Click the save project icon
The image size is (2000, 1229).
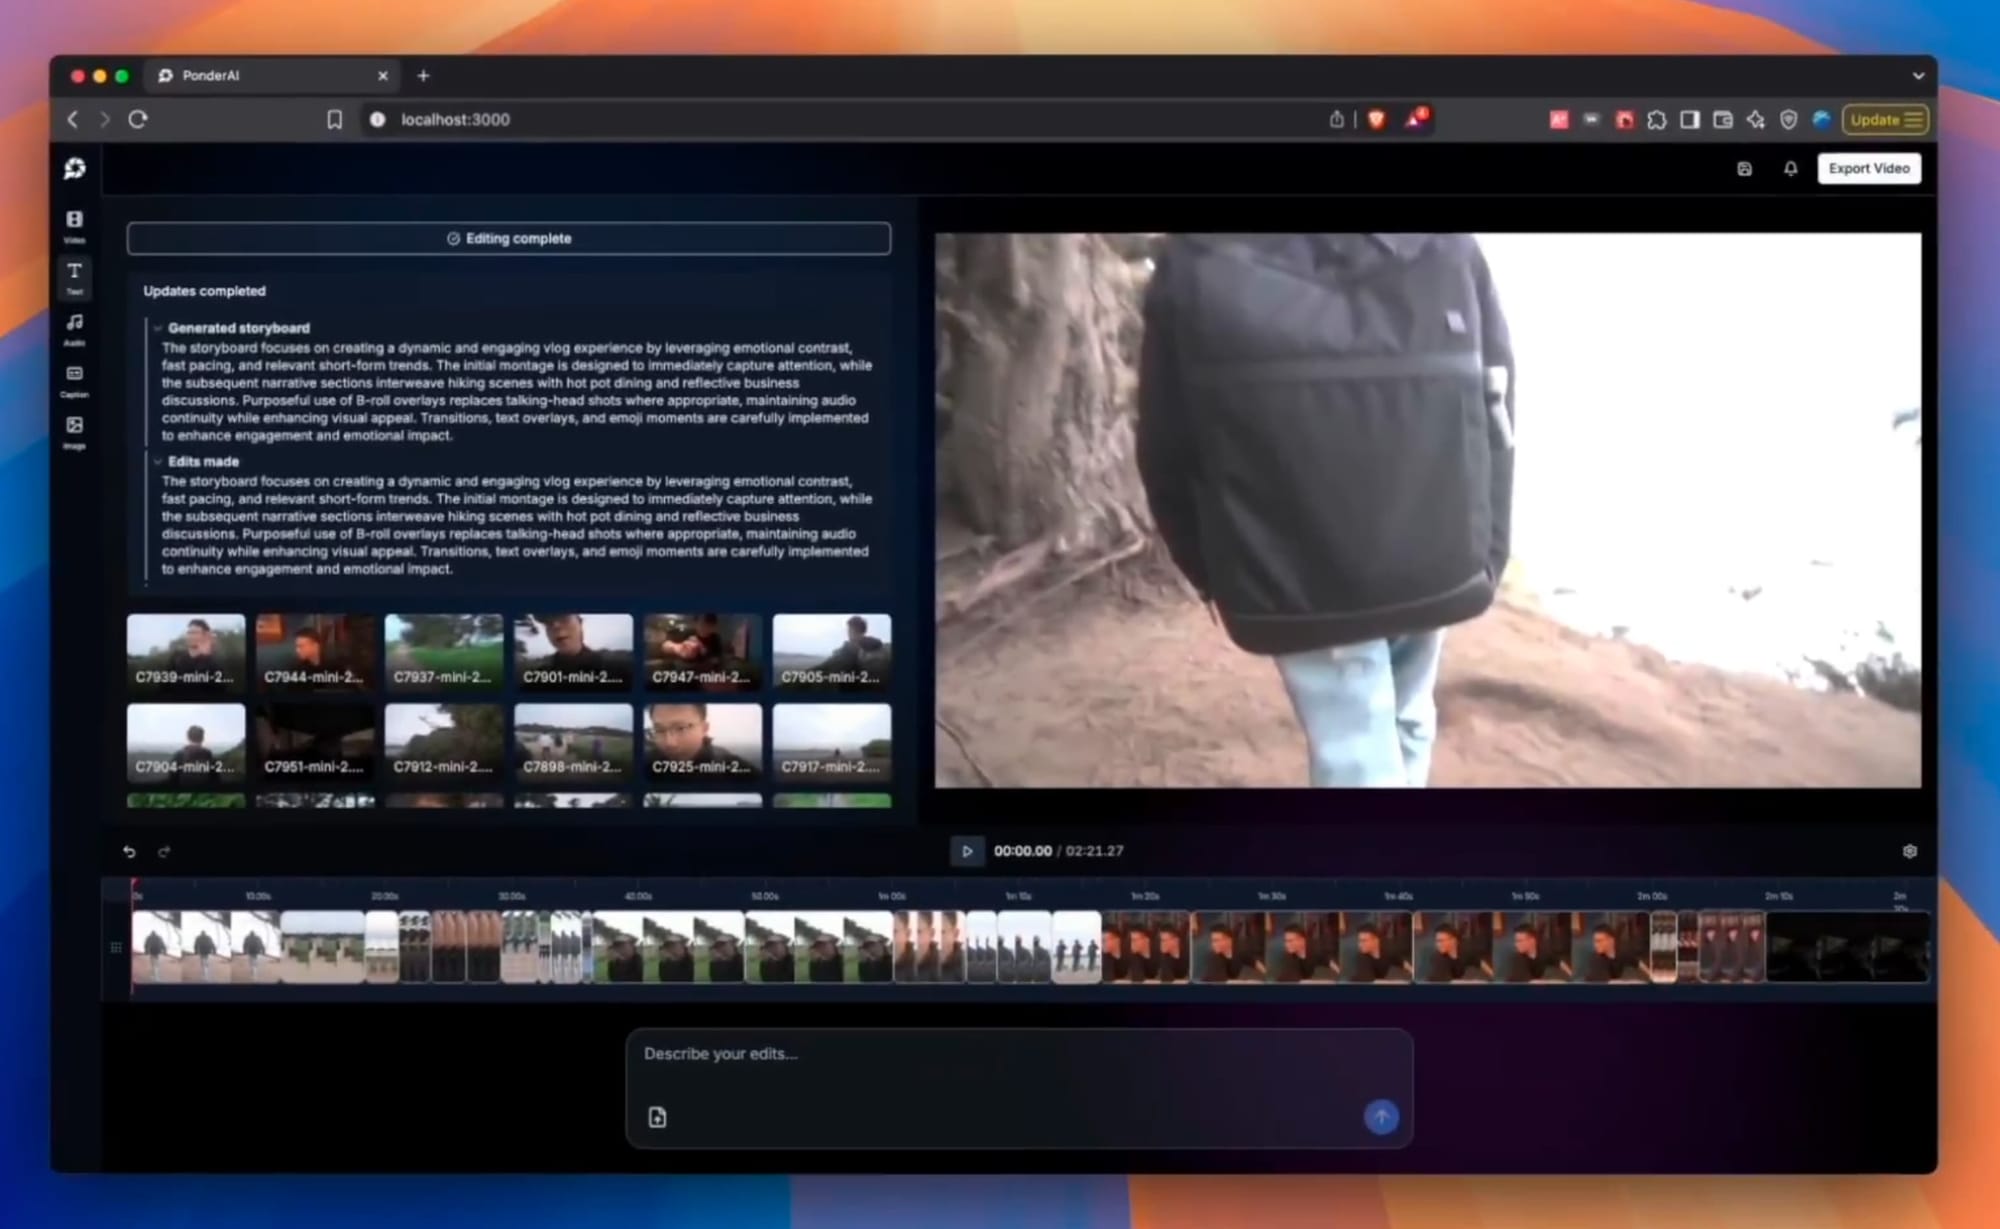pyautogui.click(x=1744, y=169)
